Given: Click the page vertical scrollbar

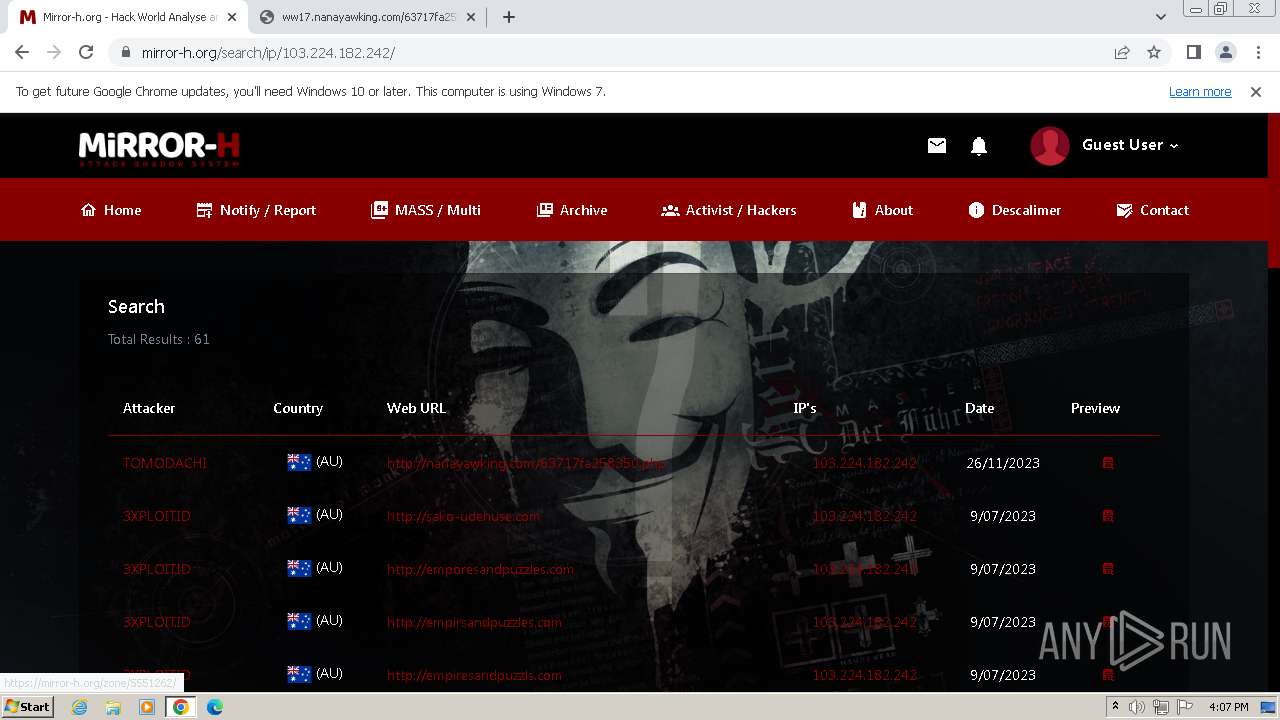Looking at the screenshot, I should tap(1273, 190).
